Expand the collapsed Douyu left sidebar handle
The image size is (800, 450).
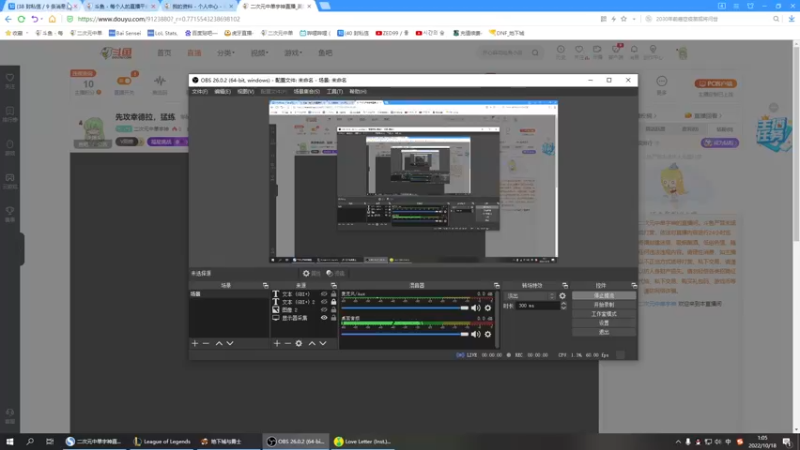click(22, 248)
